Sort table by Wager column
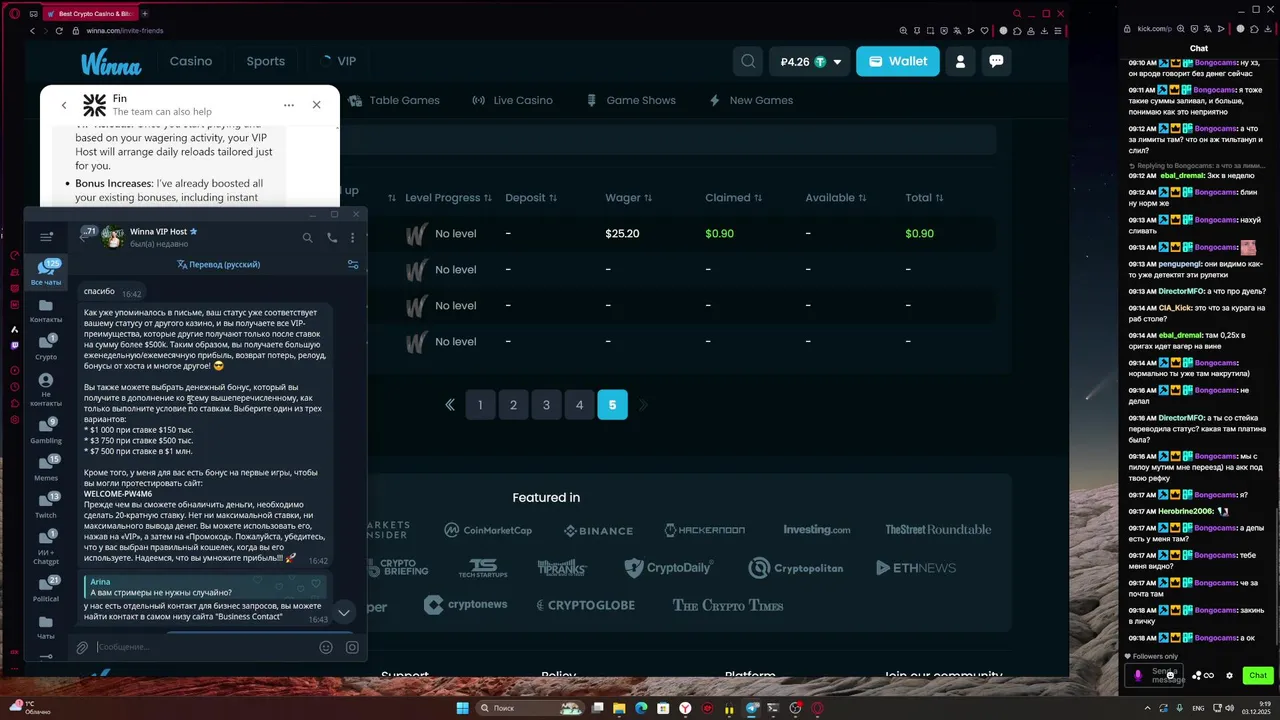 click(628, 198)
